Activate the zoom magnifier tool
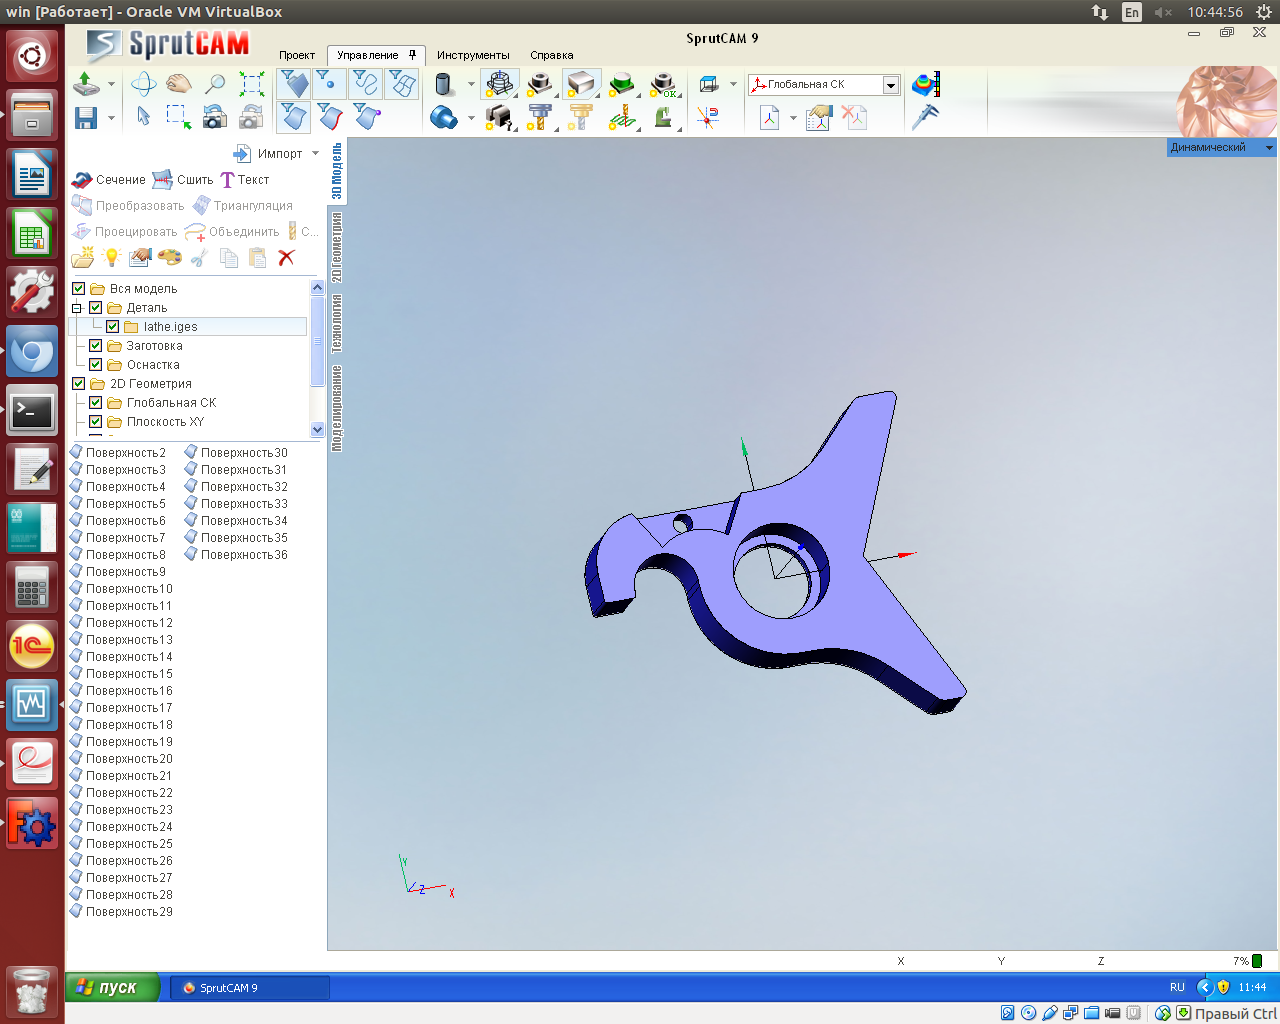 point(214,84)
